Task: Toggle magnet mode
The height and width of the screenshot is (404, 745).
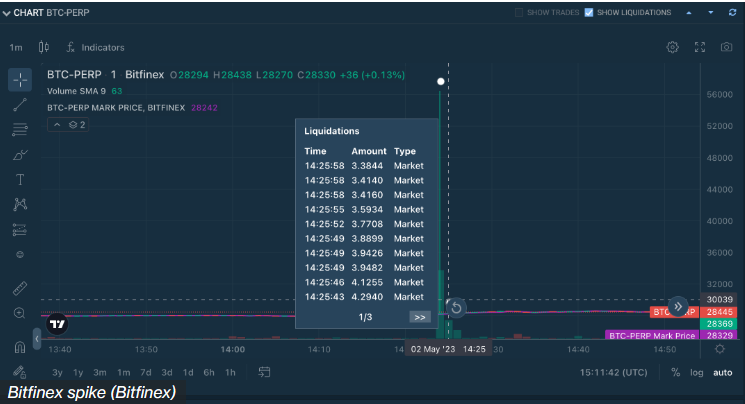Action: [20, 347]
